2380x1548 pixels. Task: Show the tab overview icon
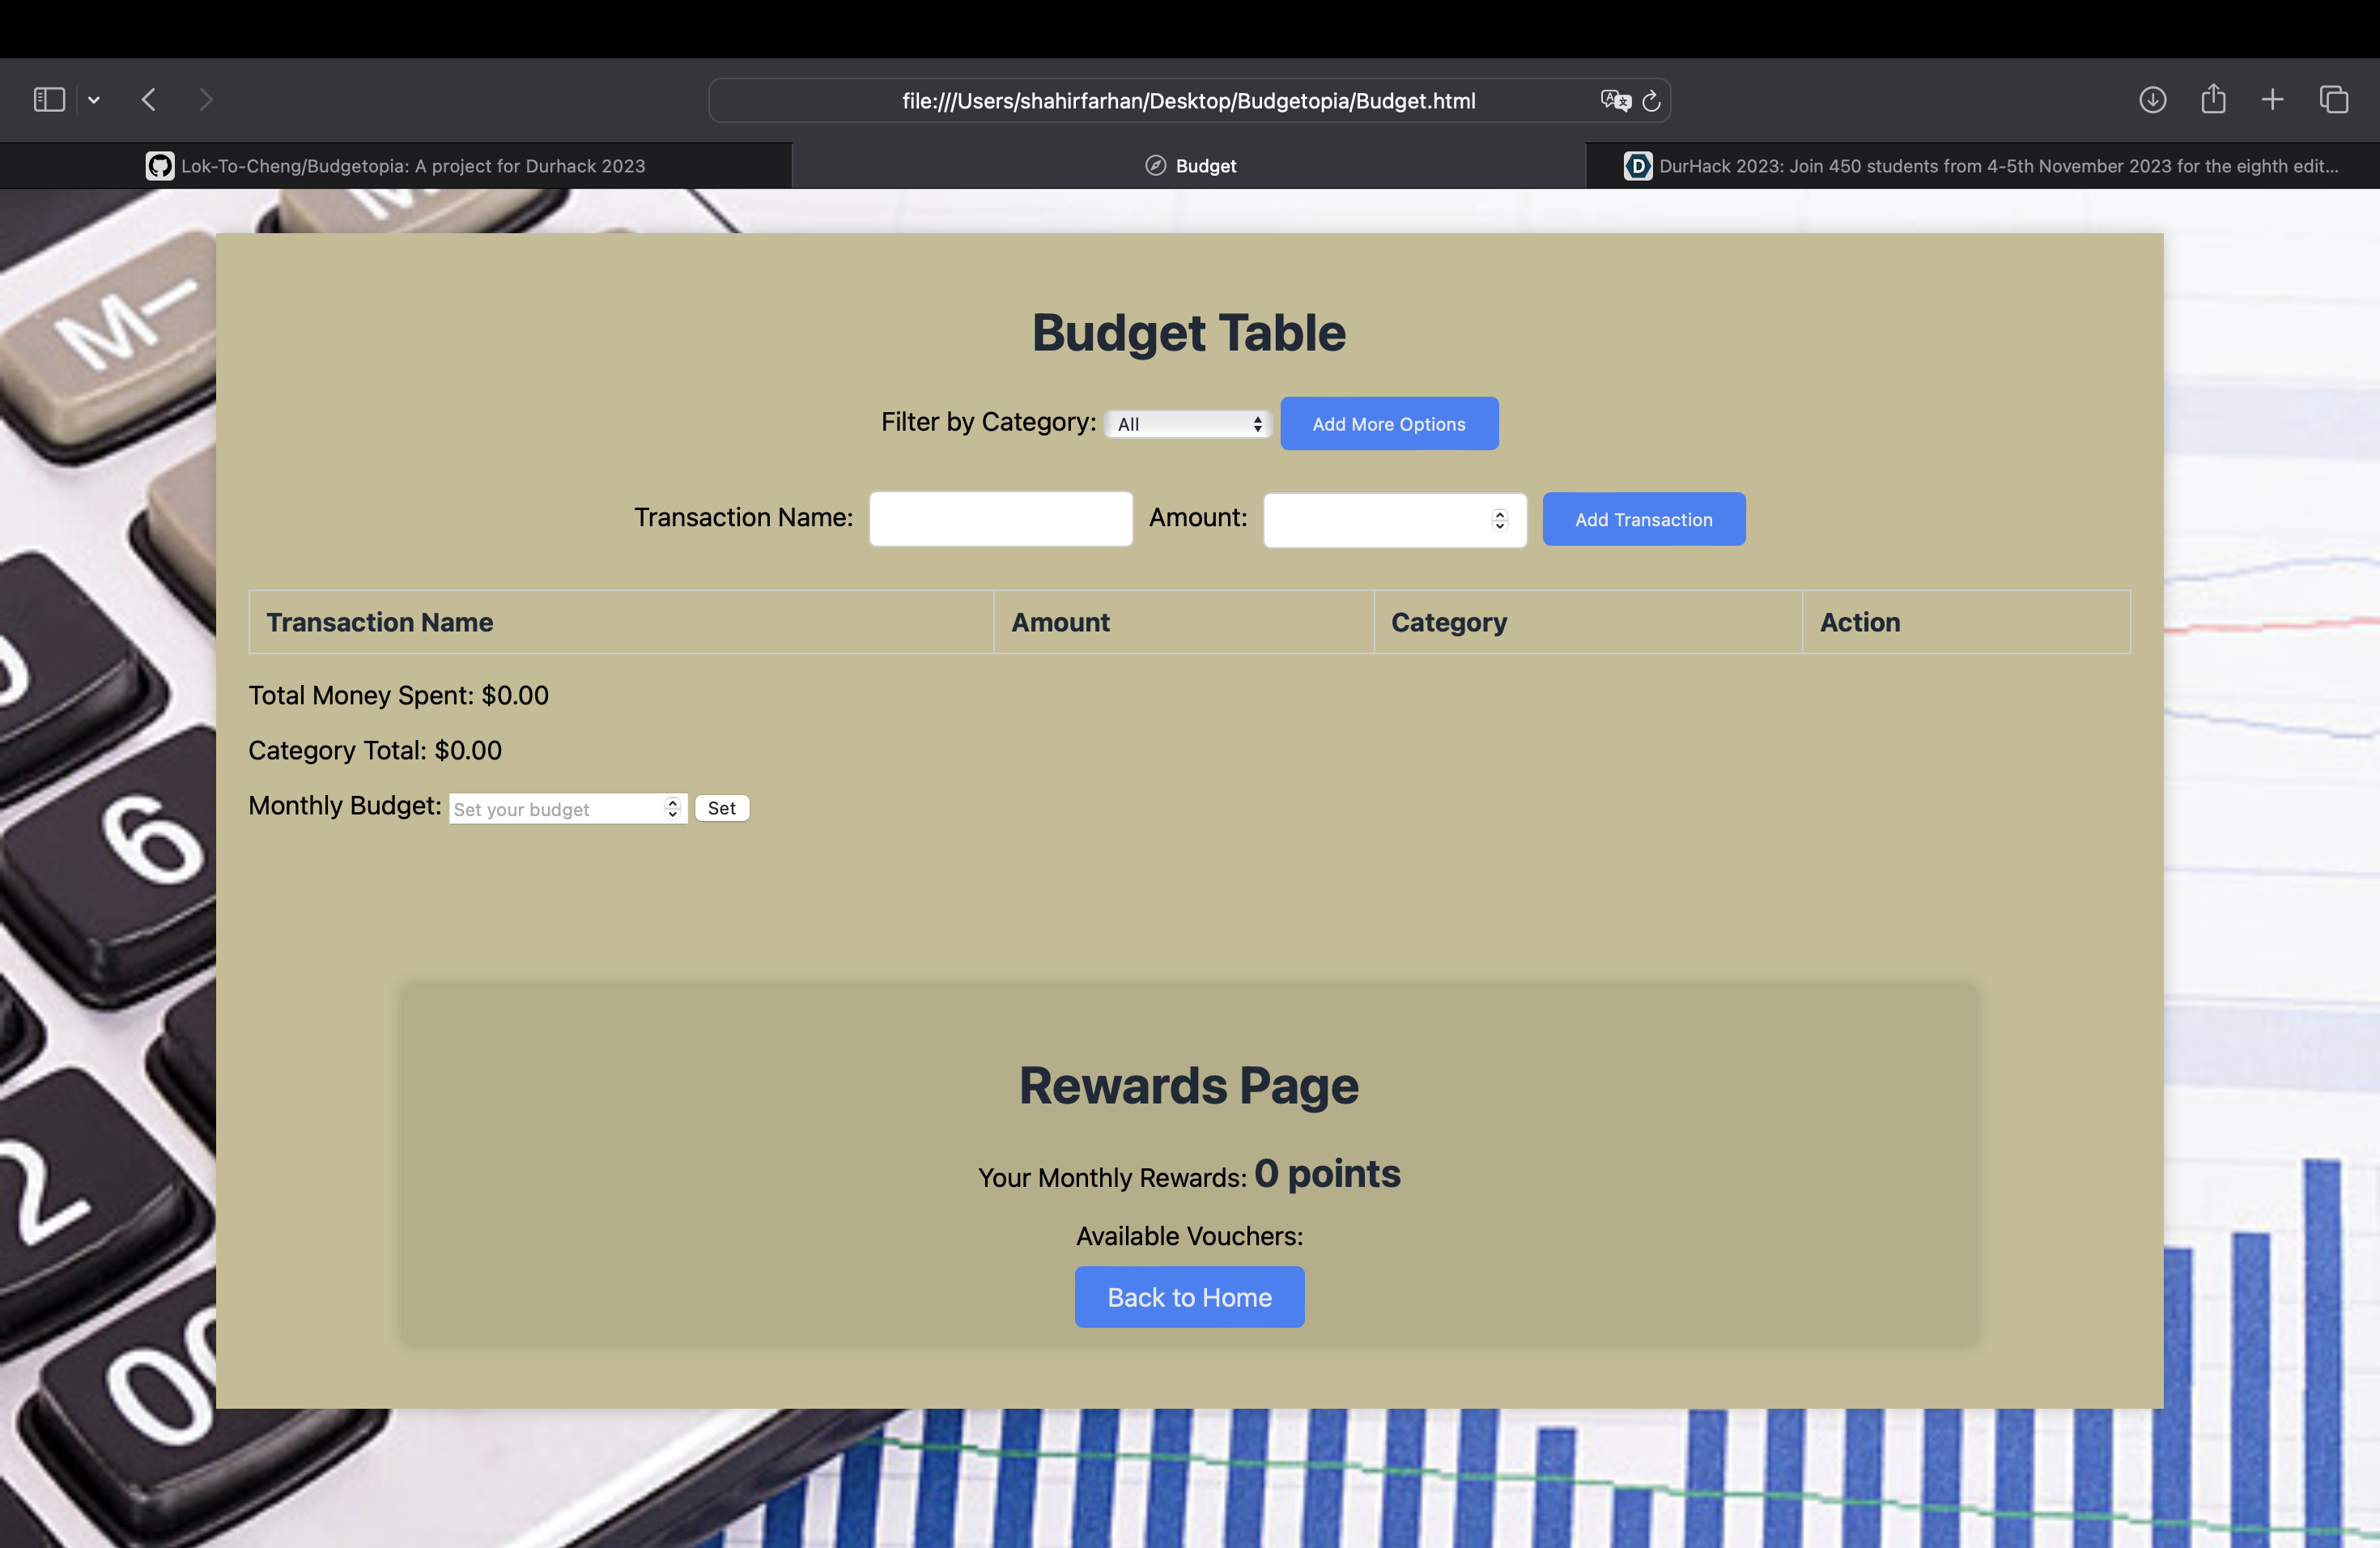pyautogui.click(x=2334, y=100)
